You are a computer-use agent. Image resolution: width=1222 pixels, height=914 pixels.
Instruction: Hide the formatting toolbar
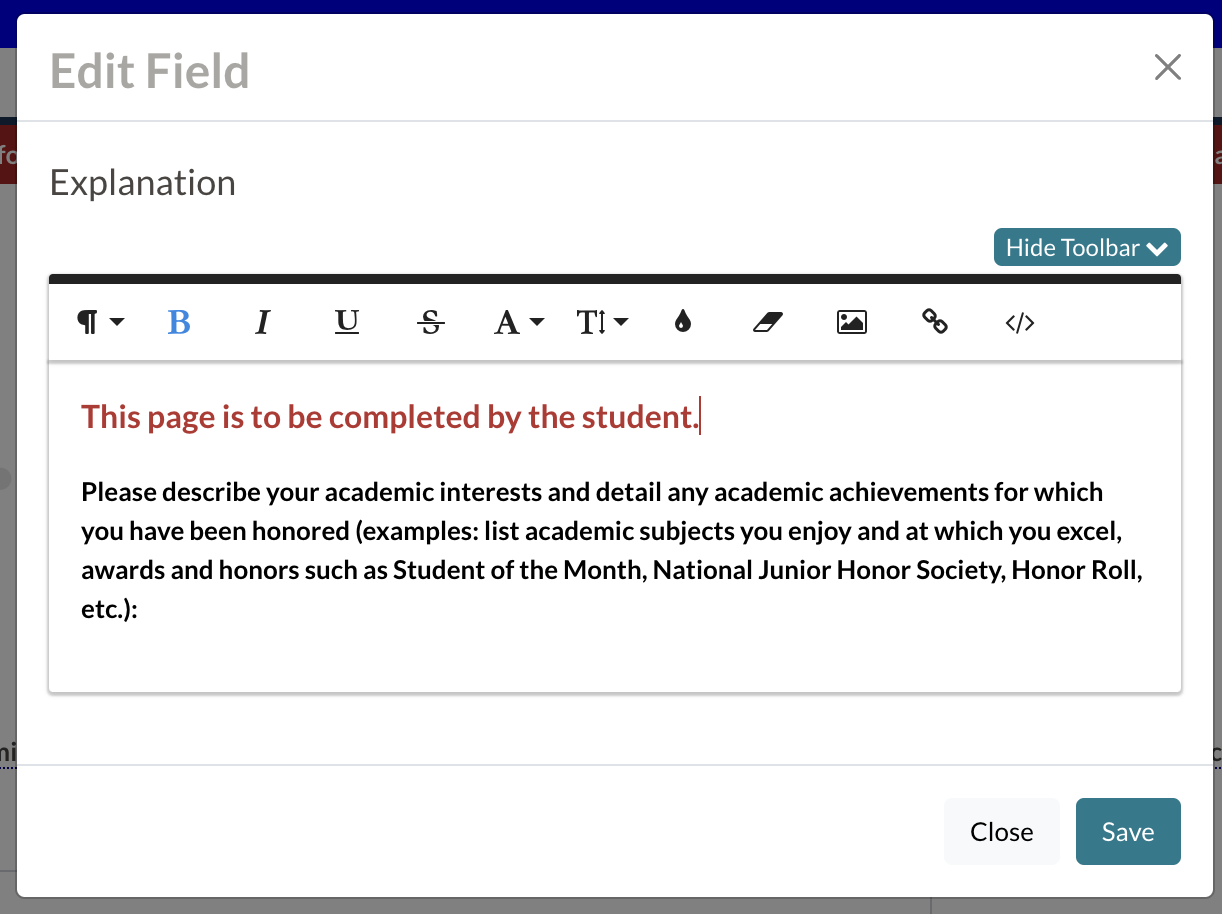coord(1087,247)
